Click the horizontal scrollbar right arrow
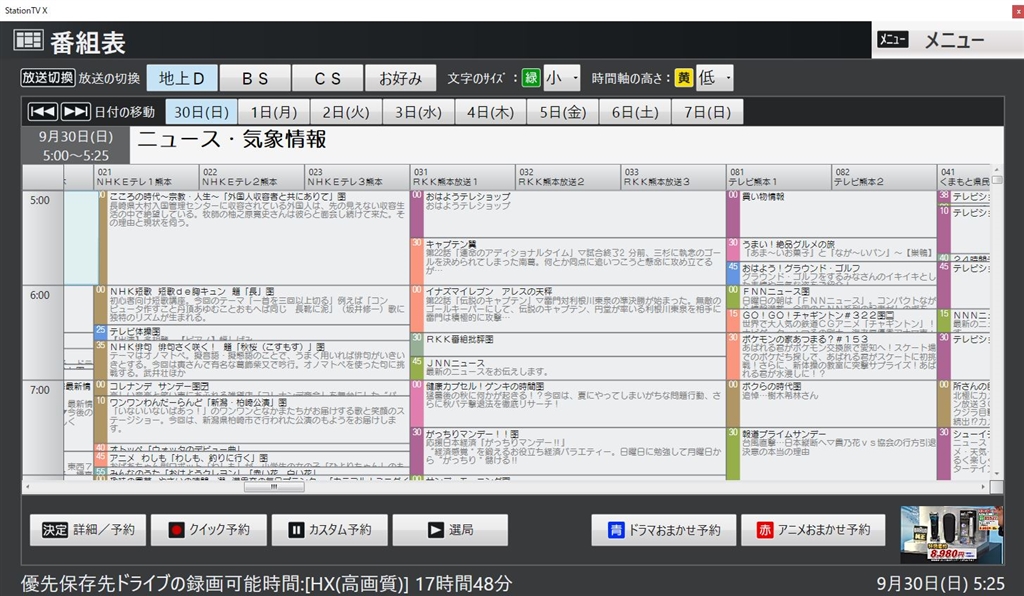 tap(984, 487)
